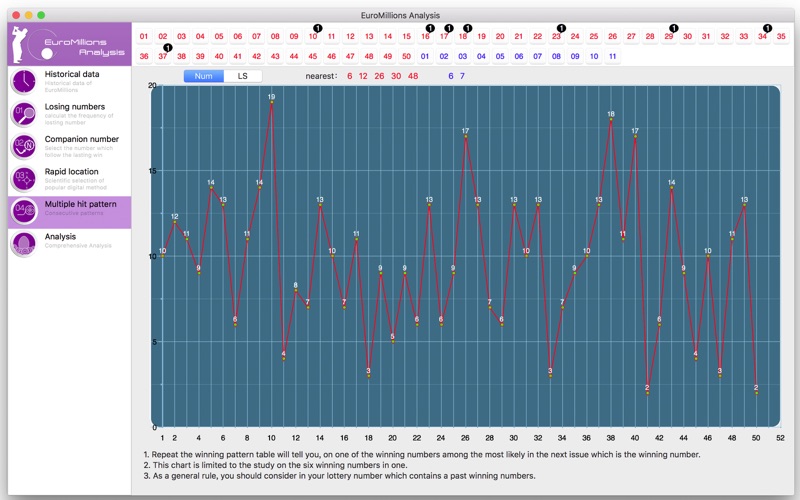800x500 pixels.
Task: Click the EuroMillions Analysis window title
Action: coord(400,15)
